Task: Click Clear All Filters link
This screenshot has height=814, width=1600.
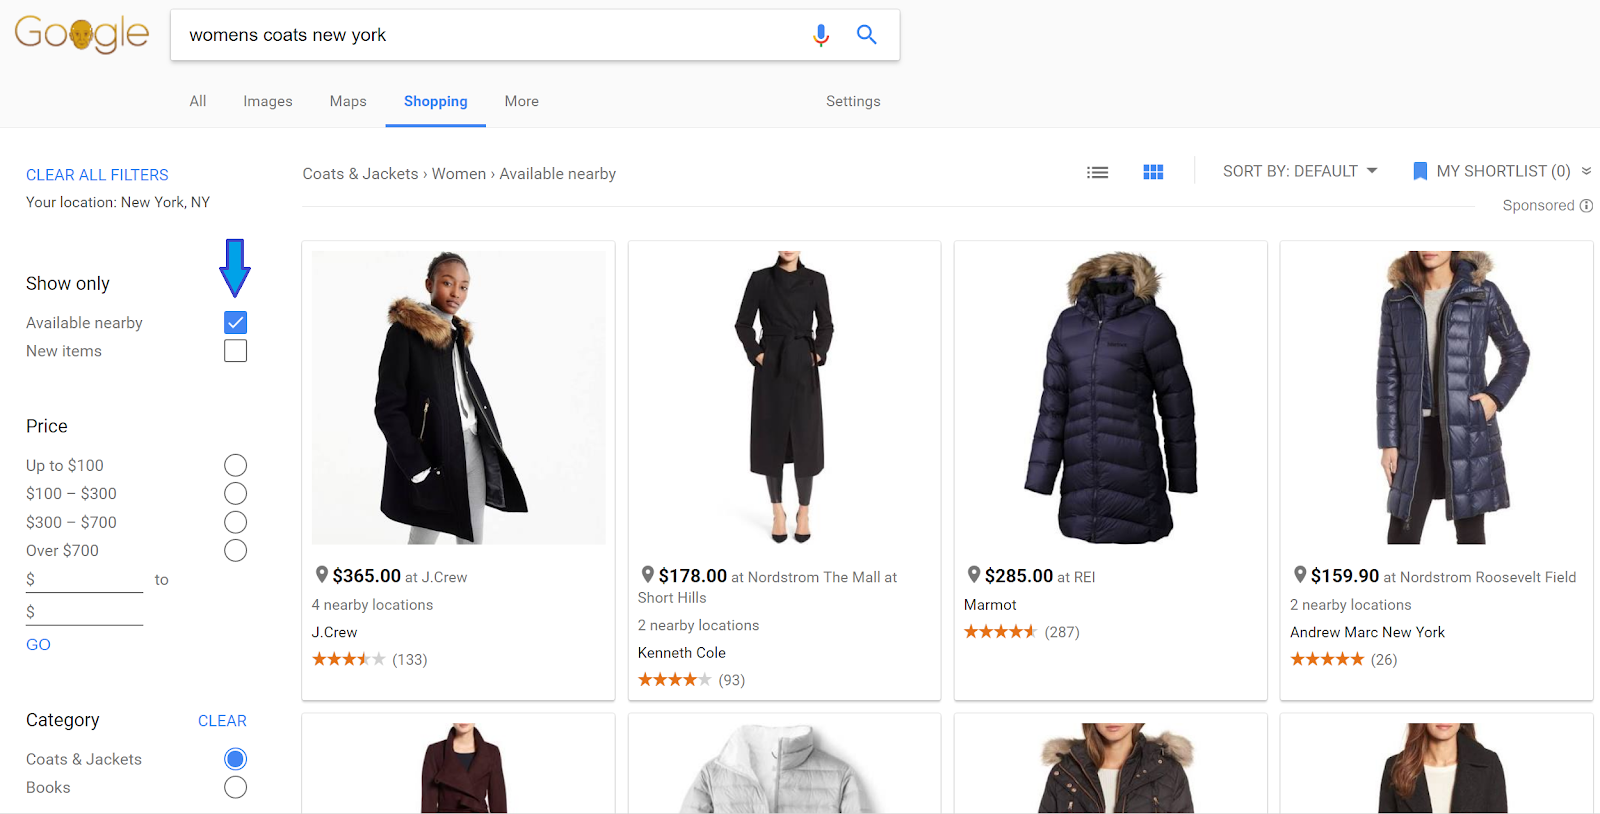Action: [x=97, y=174]
